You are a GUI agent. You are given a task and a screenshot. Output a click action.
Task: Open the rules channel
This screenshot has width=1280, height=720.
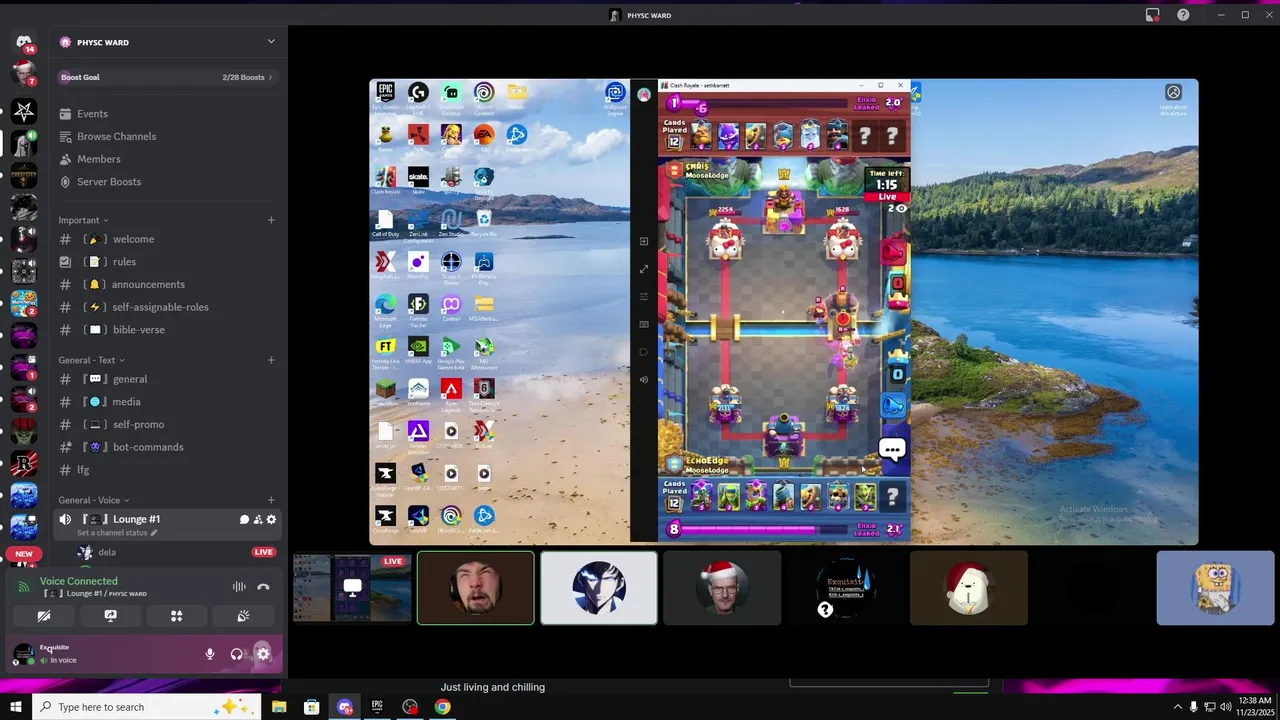(167, 262)
